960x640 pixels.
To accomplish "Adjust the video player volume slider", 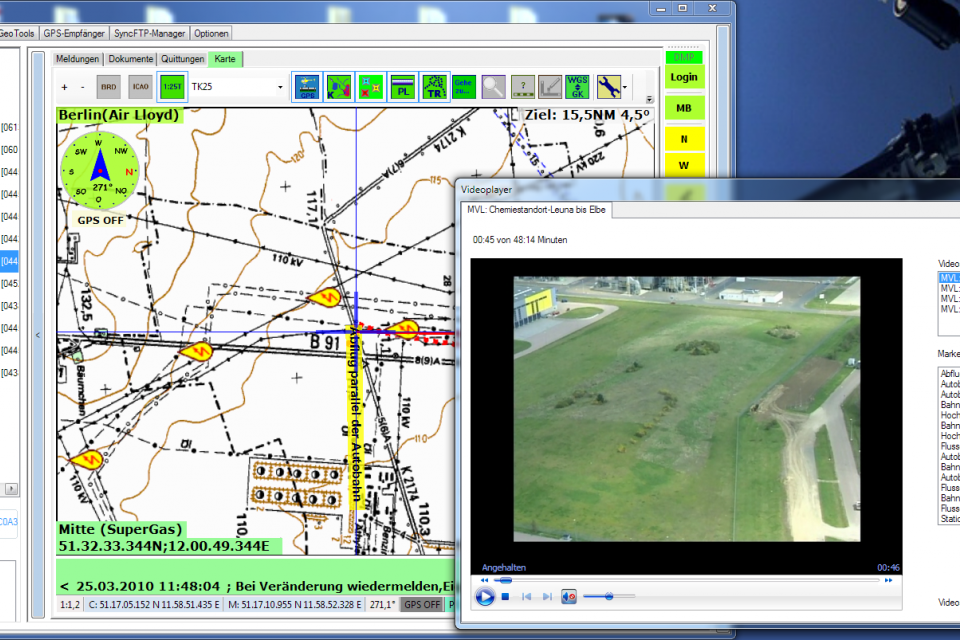I will click(x=609, y=596).
